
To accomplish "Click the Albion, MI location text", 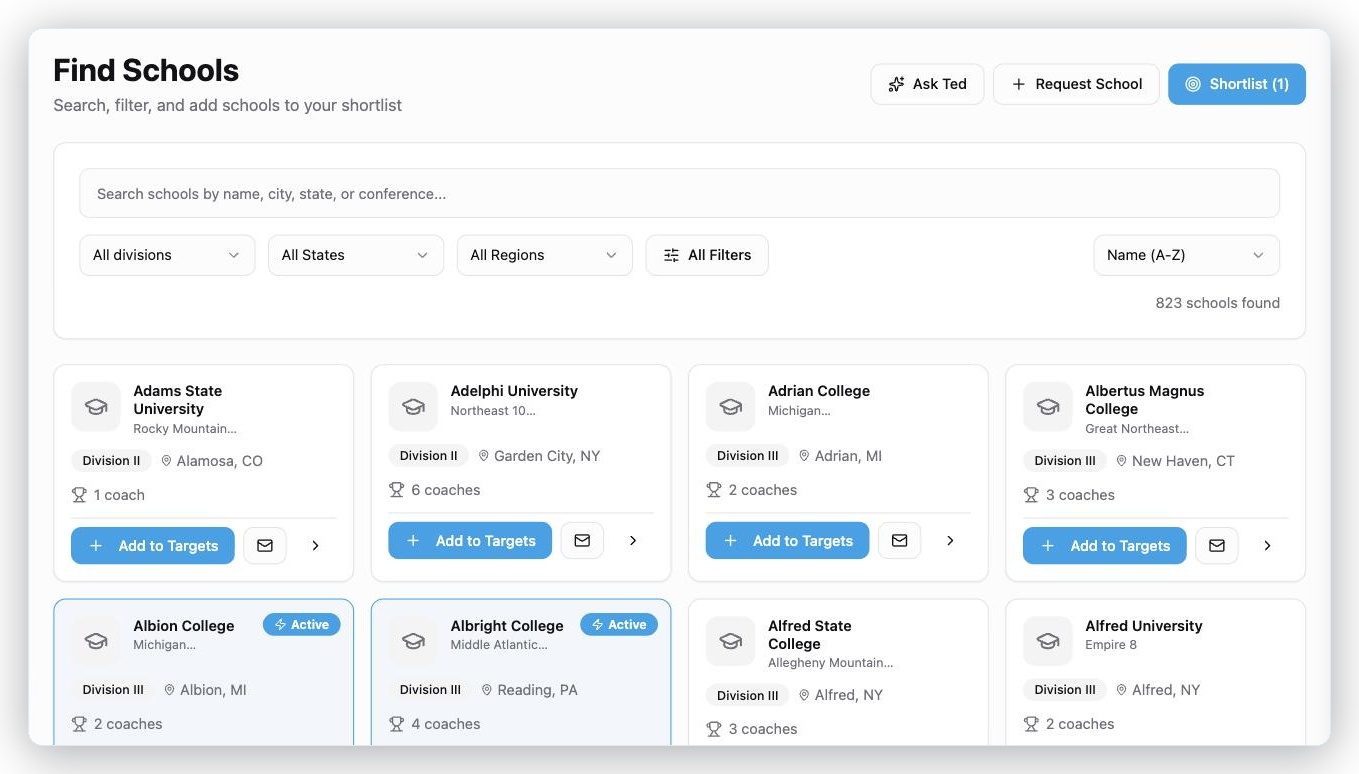I will click(213, 690).
